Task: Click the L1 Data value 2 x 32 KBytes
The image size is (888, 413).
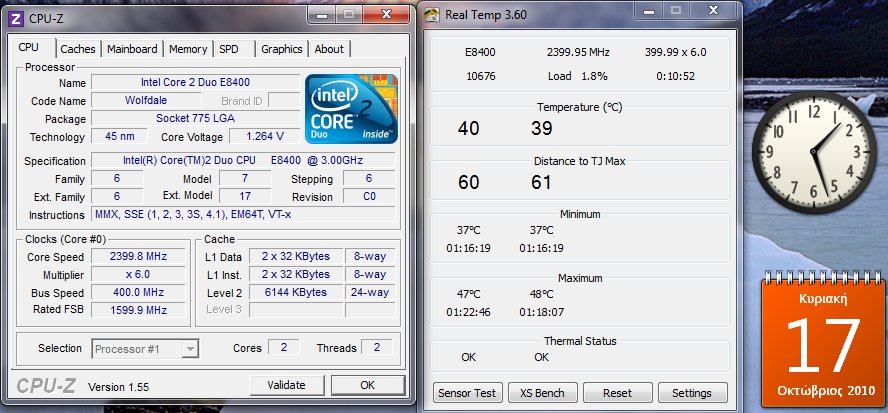Action: click(x=296, y=256)
